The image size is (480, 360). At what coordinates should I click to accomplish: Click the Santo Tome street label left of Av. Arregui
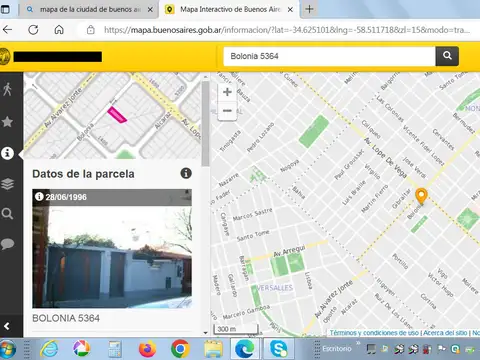tap(253, 235)
